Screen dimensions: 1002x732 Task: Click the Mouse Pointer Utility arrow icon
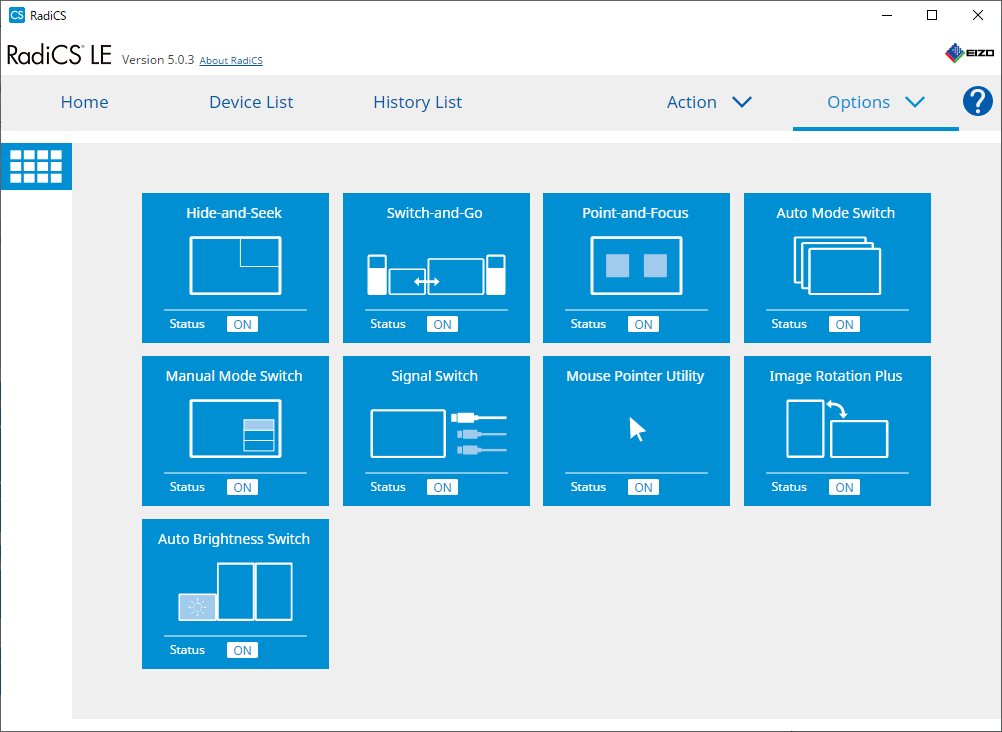click(x=637, y=429)
